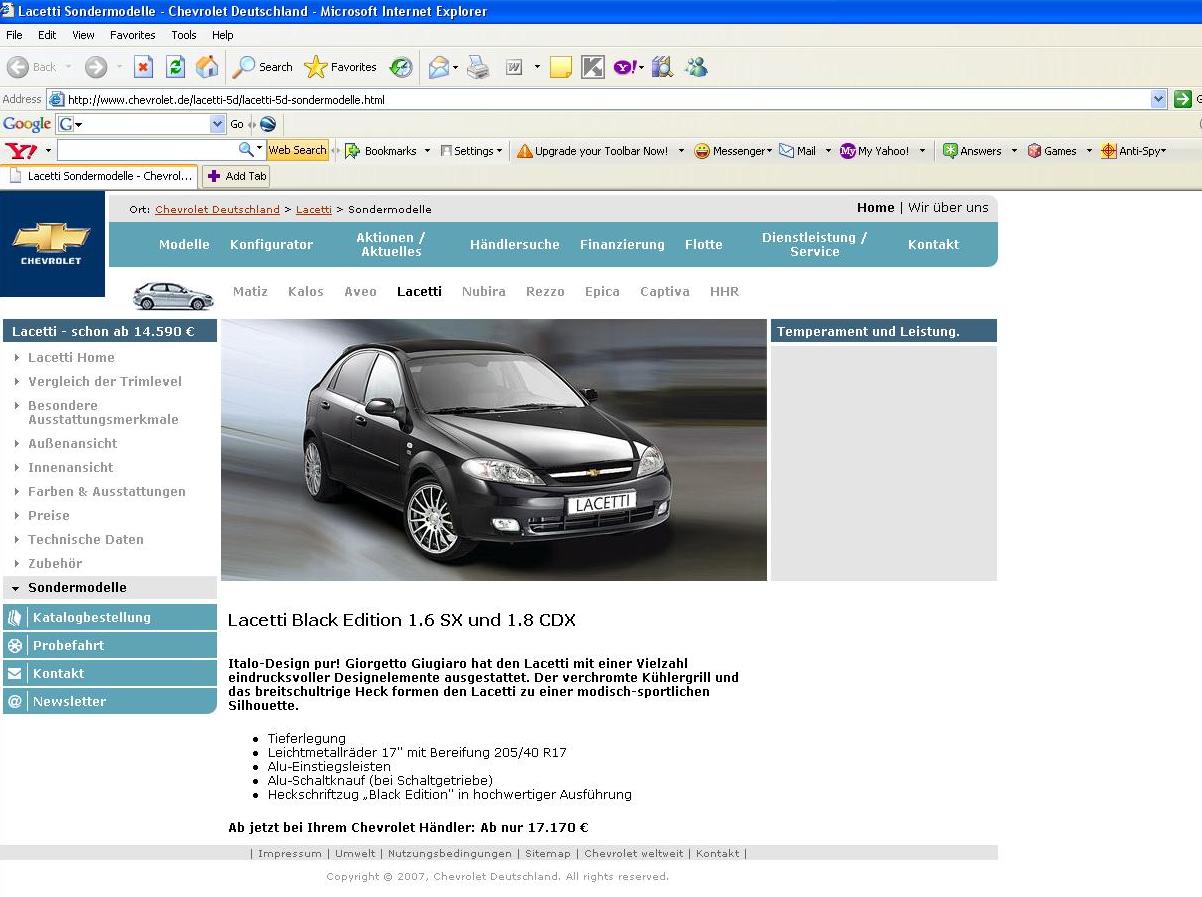Click the yellow note icon in IE toolbar
This screenshot has height=897, width=1202.
point(561,67)
